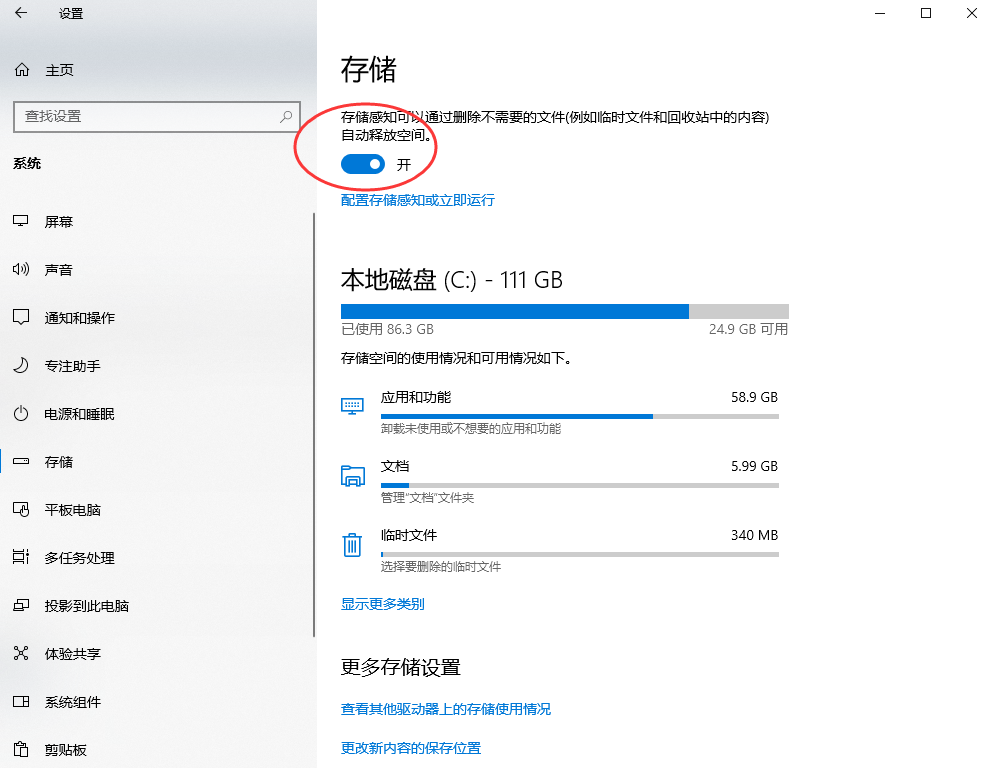The height and width of the screenshot is (768, 986).
Task: Click the 主页 home label
Action: point(59,70)
